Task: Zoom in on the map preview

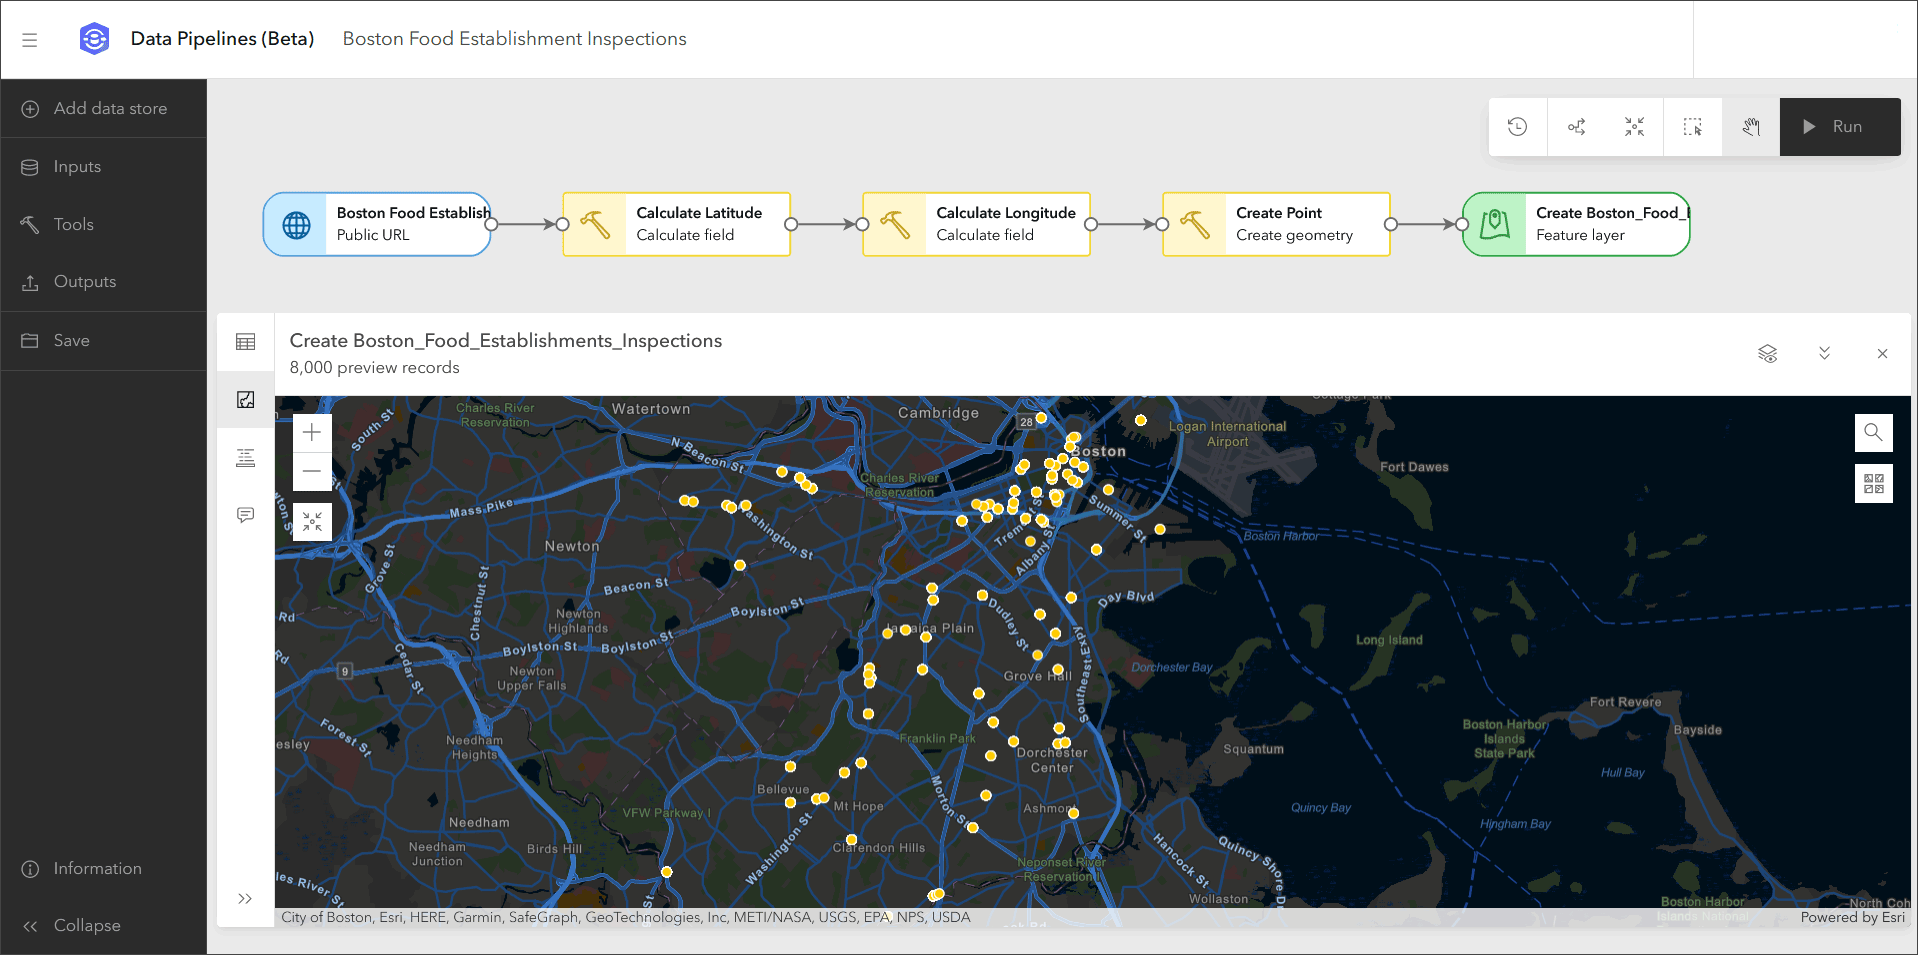Action: [x=312, y=432]
